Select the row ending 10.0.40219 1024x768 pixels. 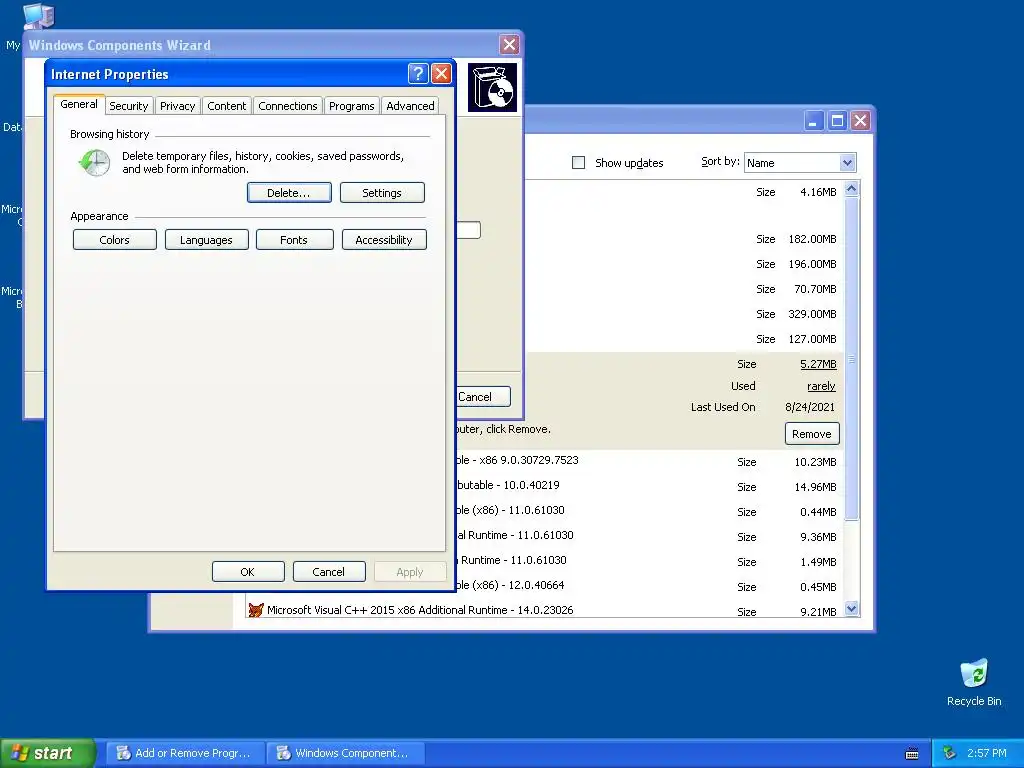tap(650, 486)
